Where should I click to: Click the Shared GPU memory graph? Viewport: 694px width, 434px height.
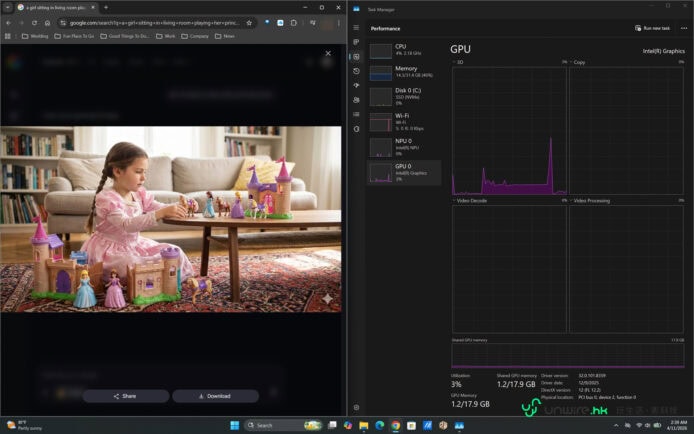[x=568, y=356]
